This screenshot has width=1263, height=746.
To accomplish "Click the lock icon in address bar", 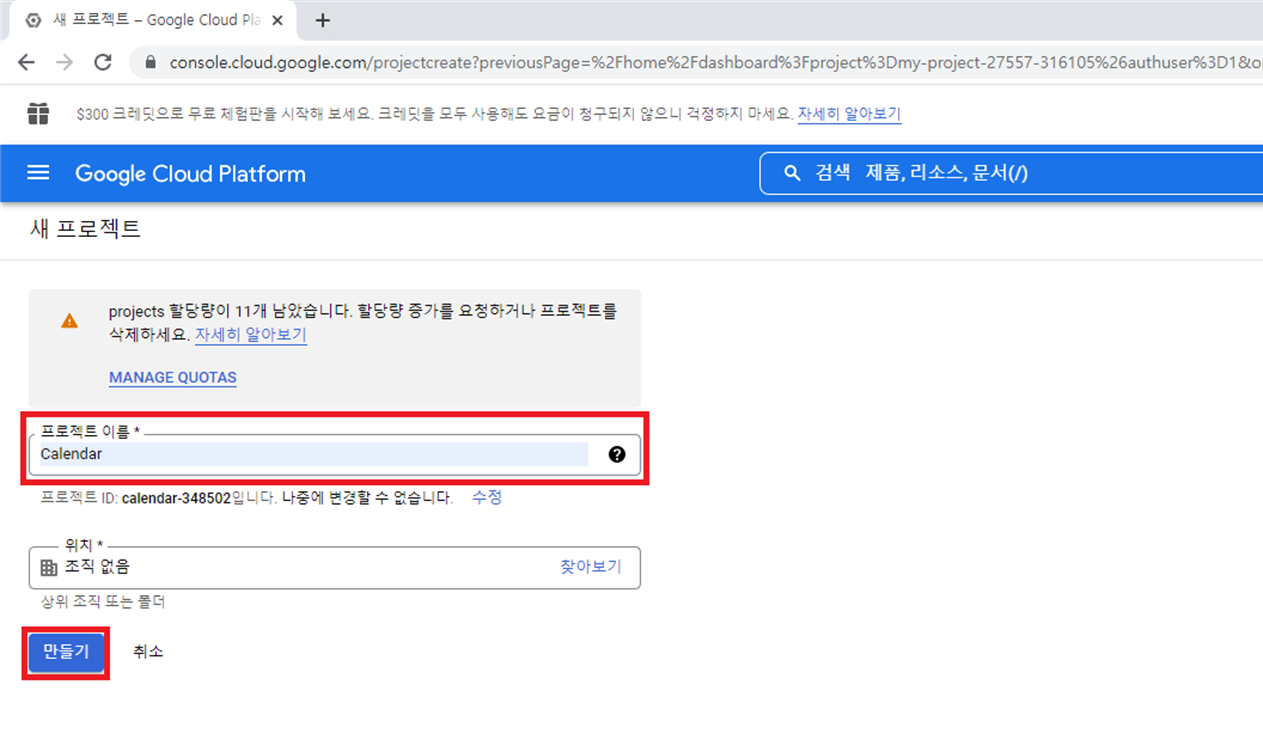I will coord(151,62).
